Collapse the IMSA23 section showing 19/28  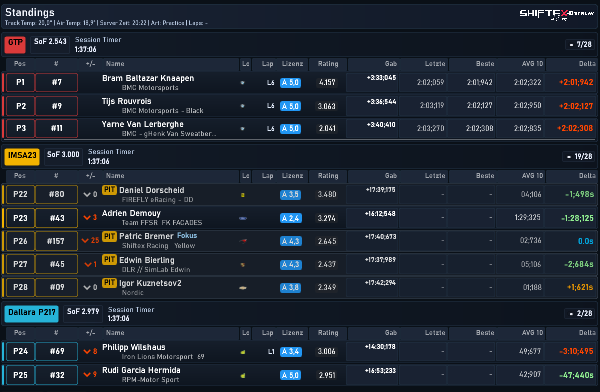coord(579,156)
